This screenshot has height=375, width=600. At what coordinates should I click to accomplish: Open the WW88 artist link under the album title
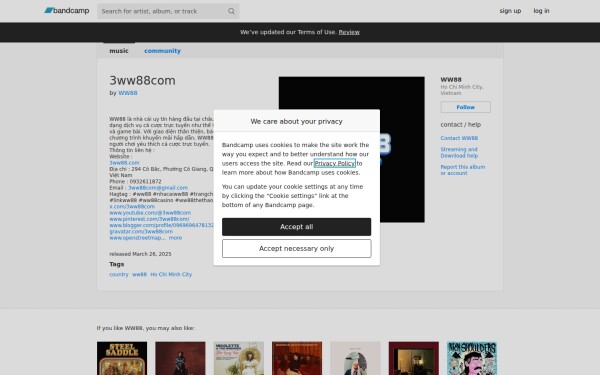[x=128, y=93]
